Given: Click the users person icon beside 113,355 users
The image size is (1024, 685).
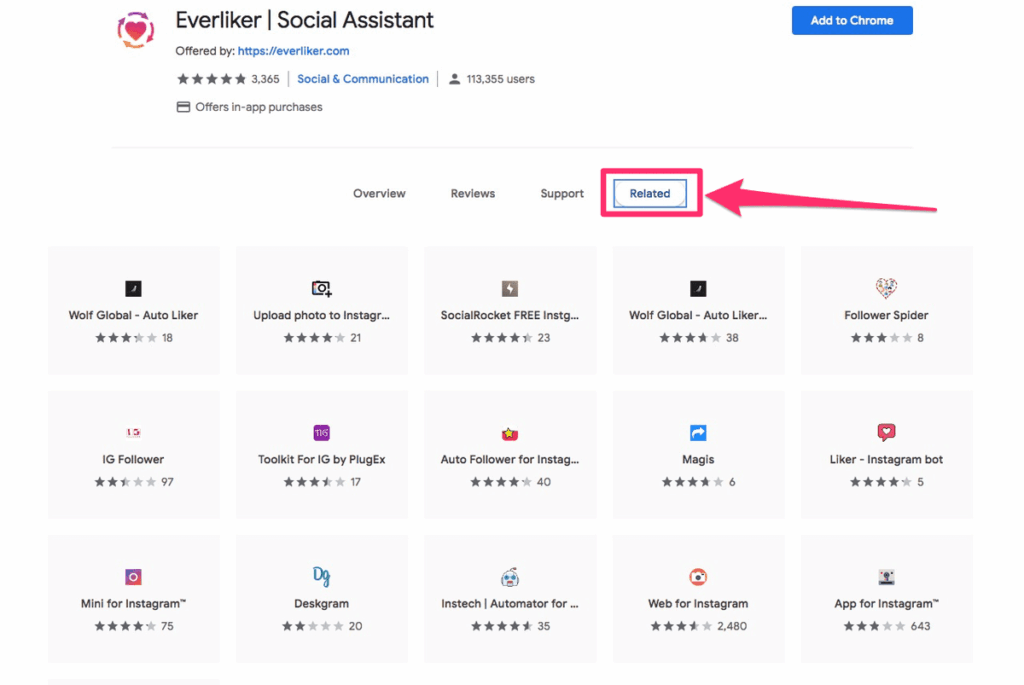Looking at the screenshot, I should pyautogui.click(x=455, y=79).
